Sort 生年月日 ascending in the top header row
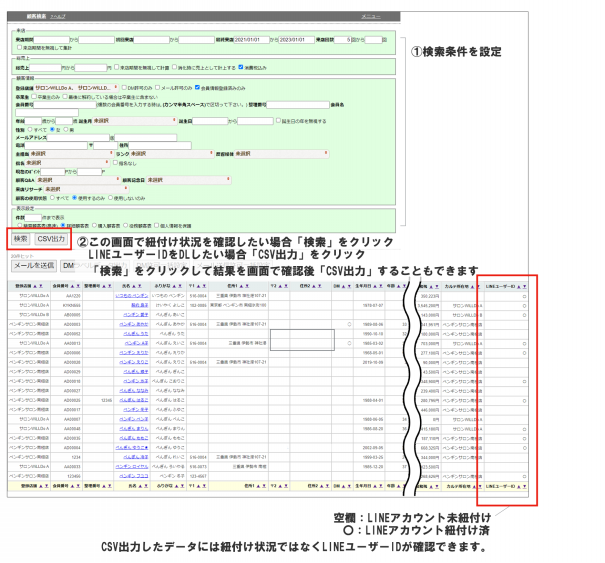605x563 pixels. tap(375, 286)
